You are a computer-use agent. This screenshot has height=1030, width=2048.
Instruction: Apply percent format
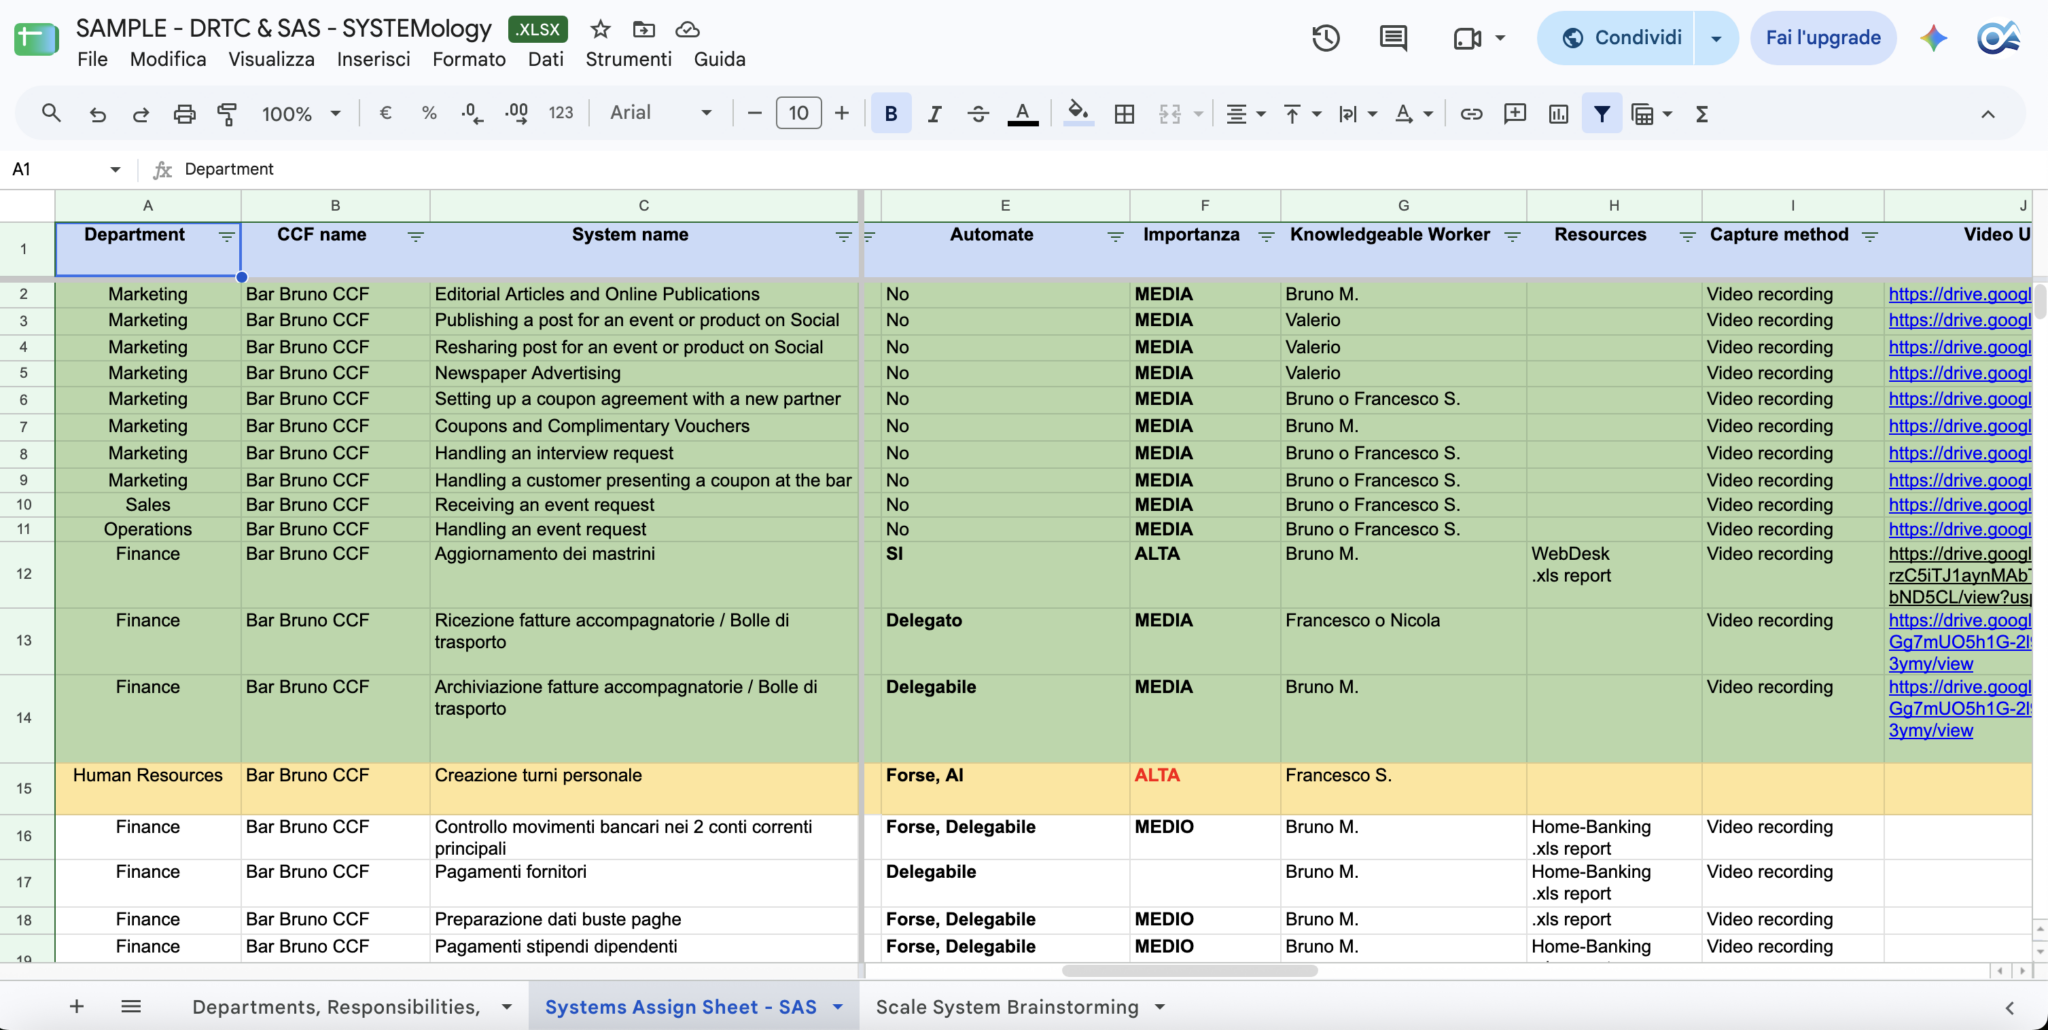[x=429, y=113]
